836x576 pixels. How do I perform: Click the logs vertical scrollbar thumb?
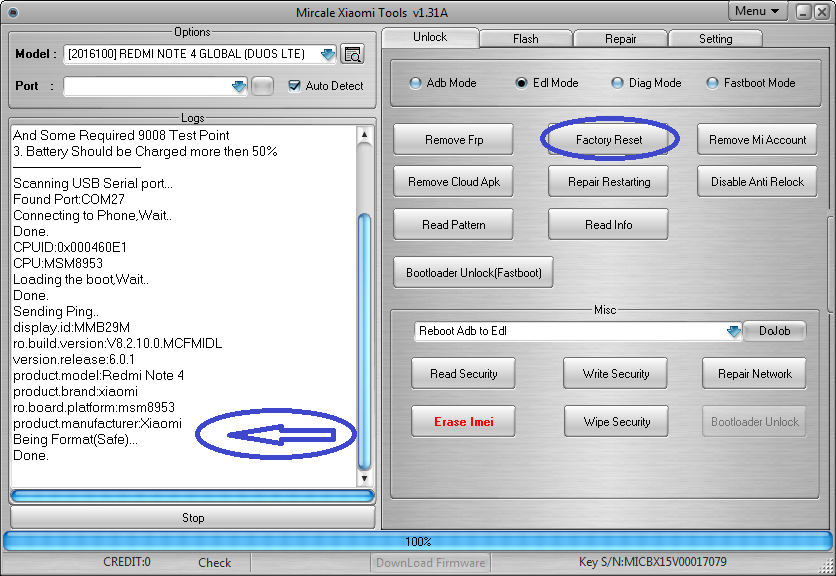click(364, 341)
